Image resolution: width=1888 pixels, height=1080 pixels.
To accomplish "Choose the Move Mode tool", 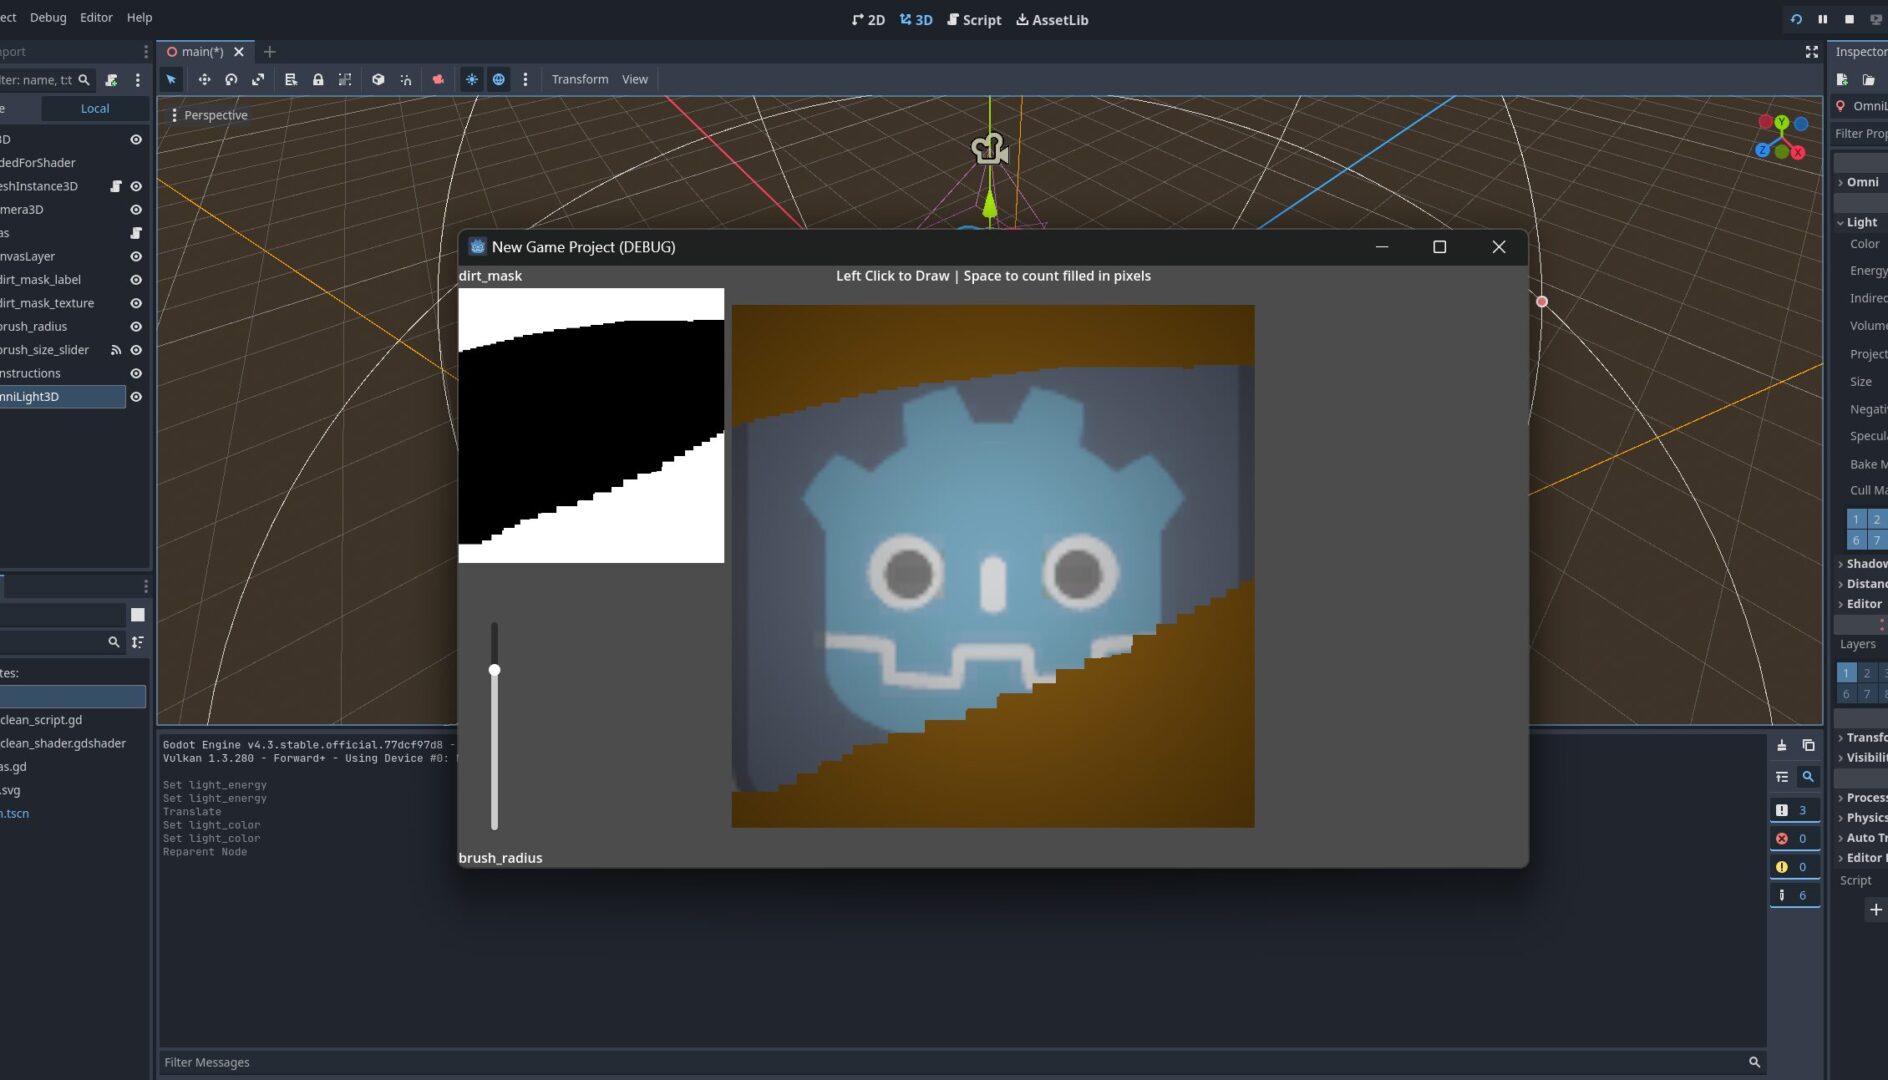I will [x=204, y=79].
